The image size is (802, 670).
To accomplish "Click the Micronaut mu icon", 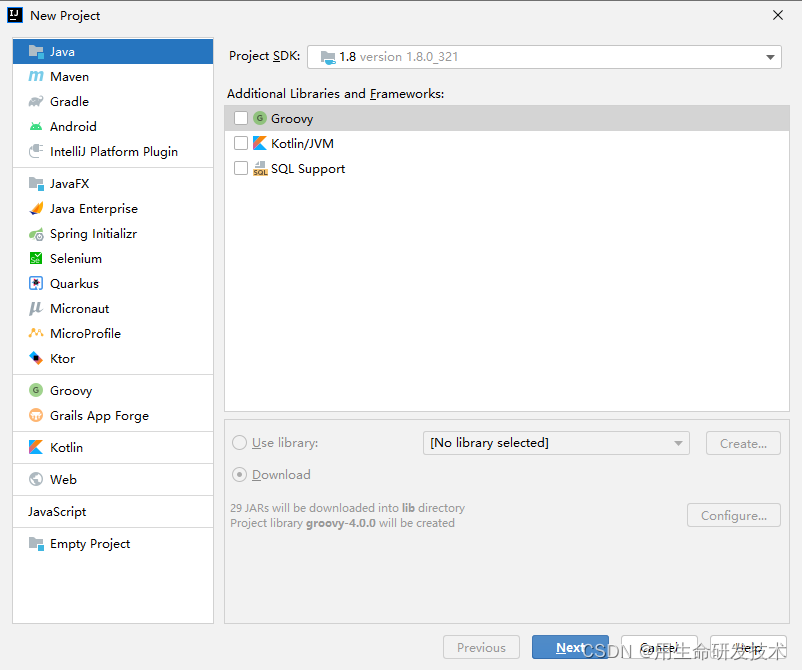I will [36, 308].
